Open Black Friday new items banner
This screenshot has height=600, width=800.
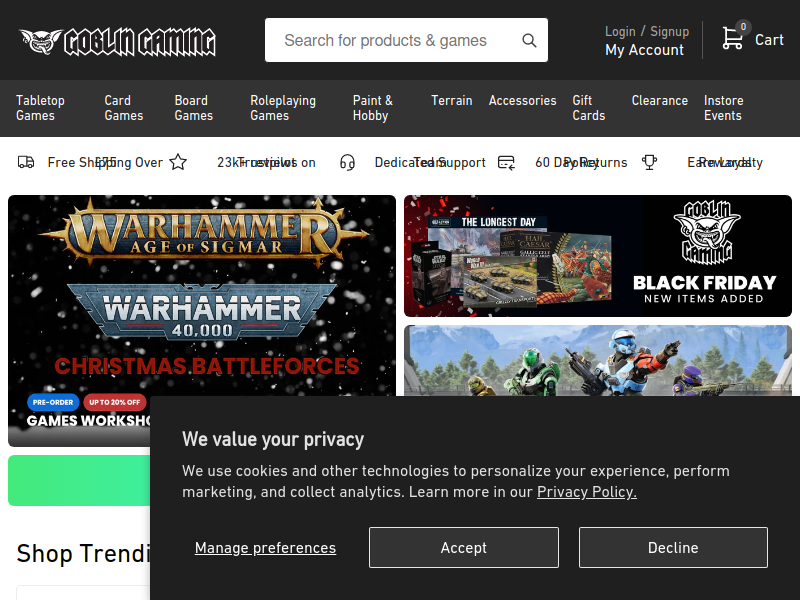pos(598,256)
